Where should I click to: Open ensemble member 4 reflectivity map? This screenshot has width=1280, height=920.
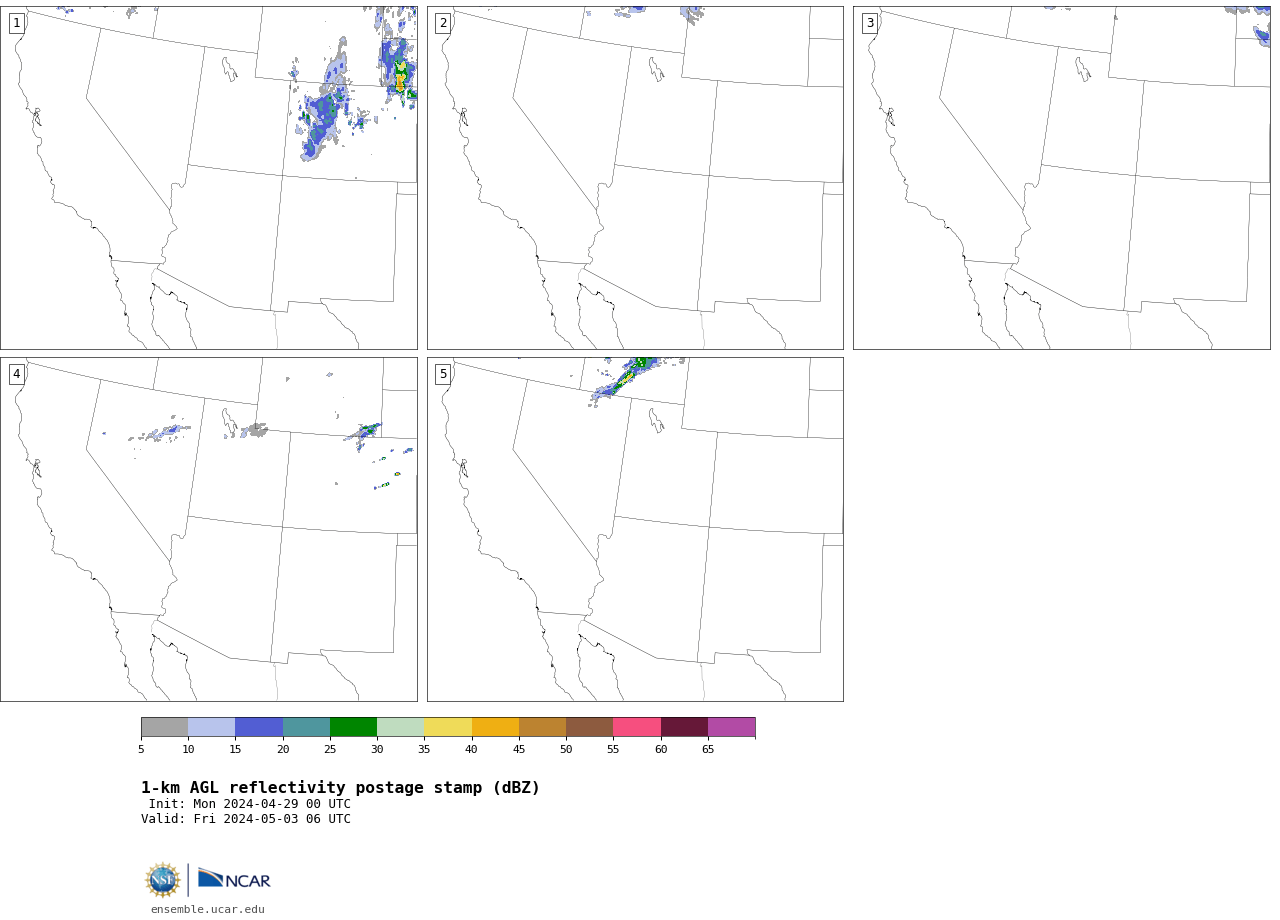208,529
